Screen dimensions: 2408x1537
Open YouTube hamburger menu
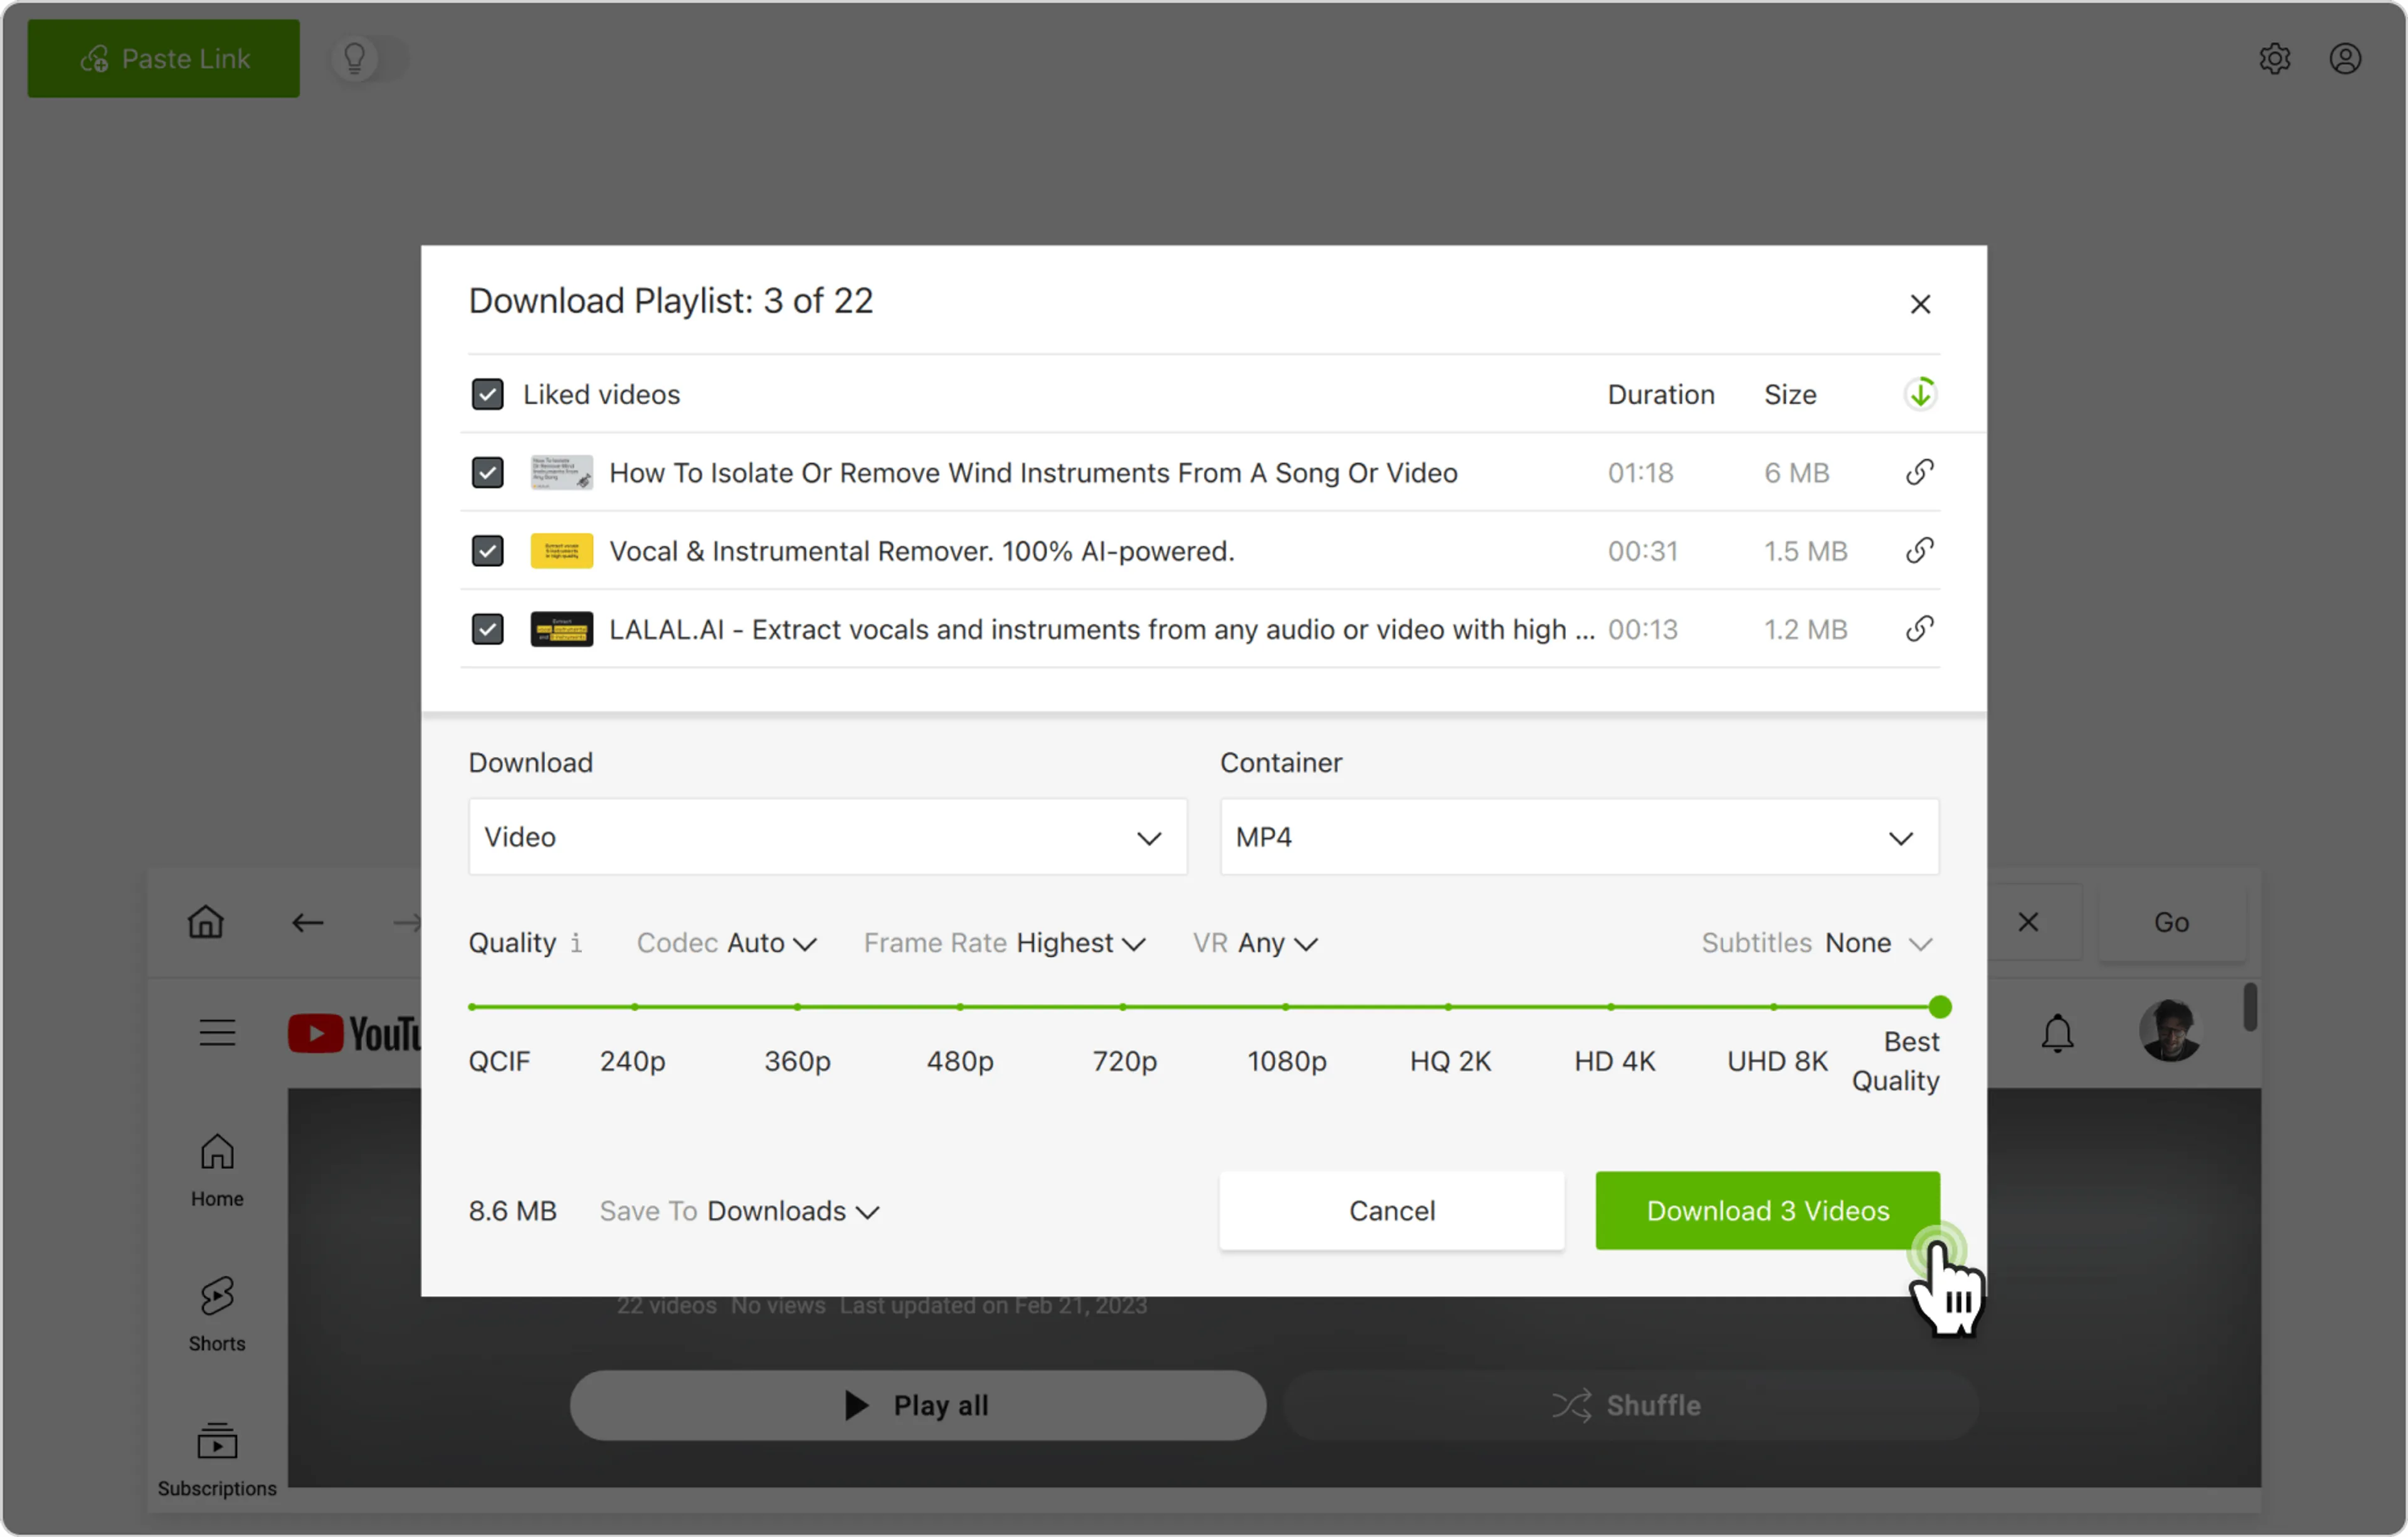[x=217, y=1033]
